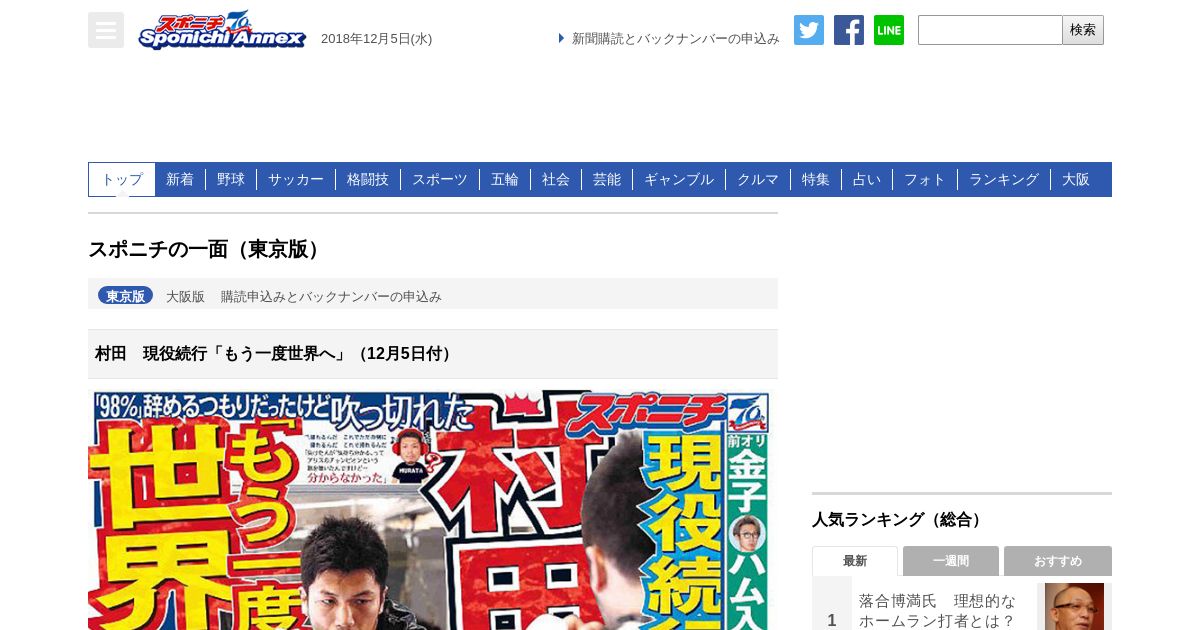Click the Sponichi Annex logo

[222, 30]
